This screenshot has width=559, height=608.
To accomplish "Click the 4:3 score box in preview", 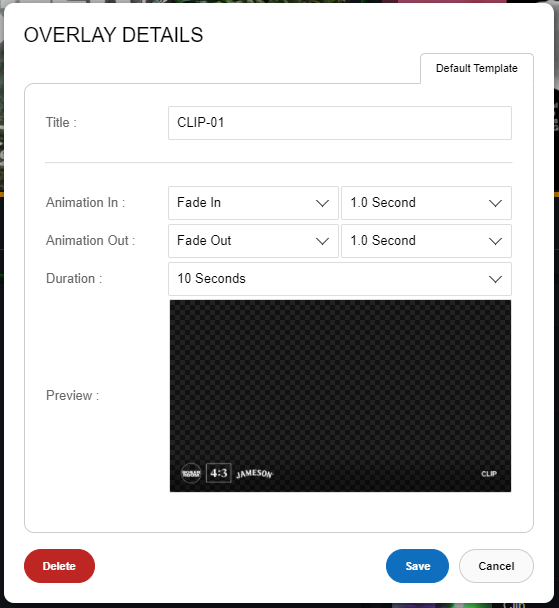I will pos(219,473).
